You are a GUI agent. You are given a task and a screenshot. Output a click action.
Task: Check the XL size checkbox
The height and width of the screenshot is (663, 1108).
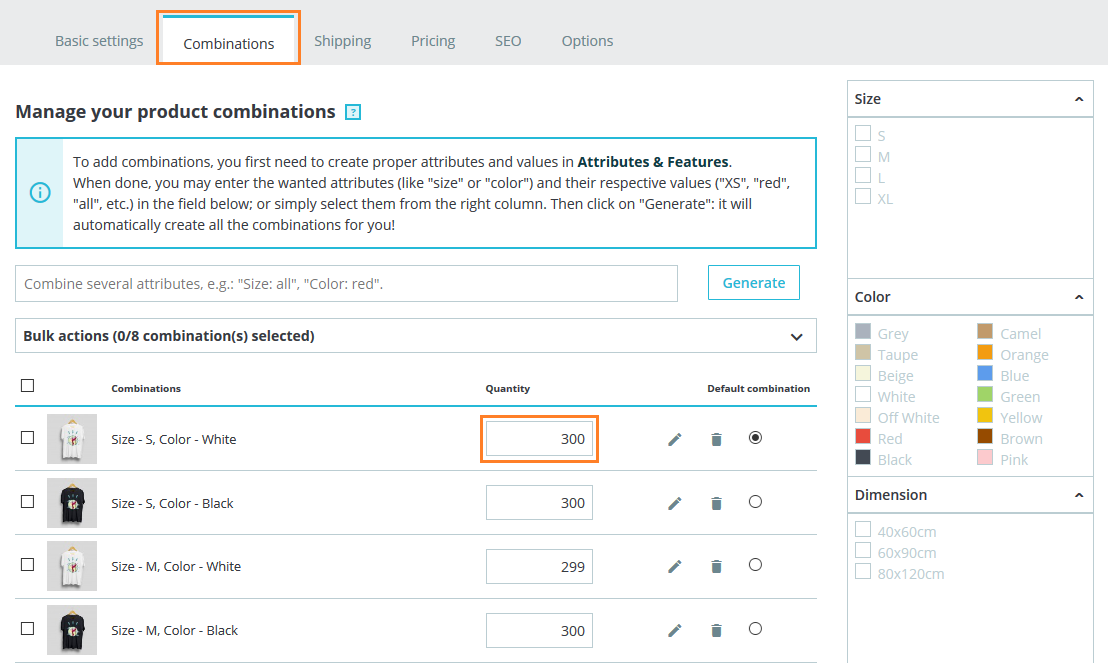point(863,197)
